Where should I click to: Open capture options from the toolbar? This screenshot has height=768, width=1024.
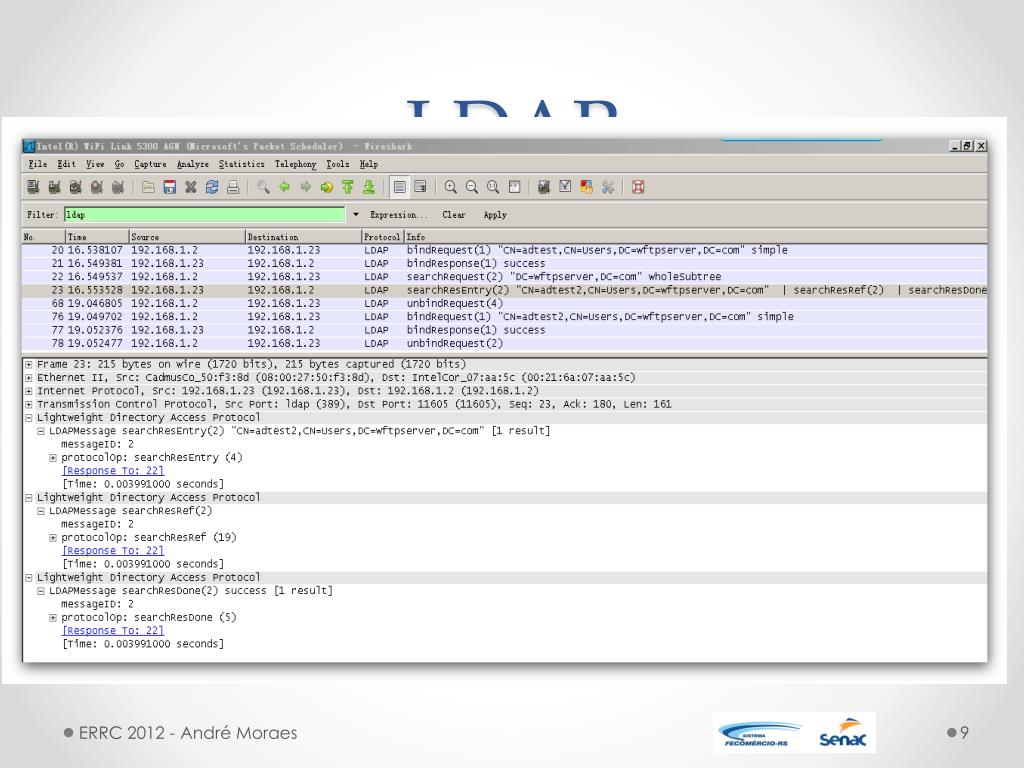[x=54, y=187]
